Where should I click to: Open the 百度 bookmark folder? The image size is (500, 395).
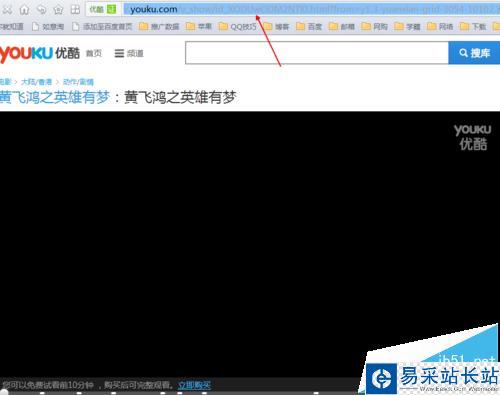309,26
